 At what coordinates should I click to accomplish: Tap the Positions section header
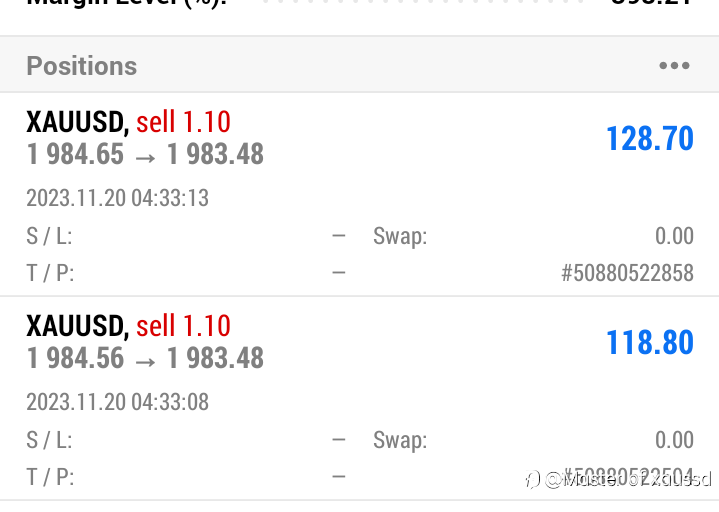click(360, 65)
